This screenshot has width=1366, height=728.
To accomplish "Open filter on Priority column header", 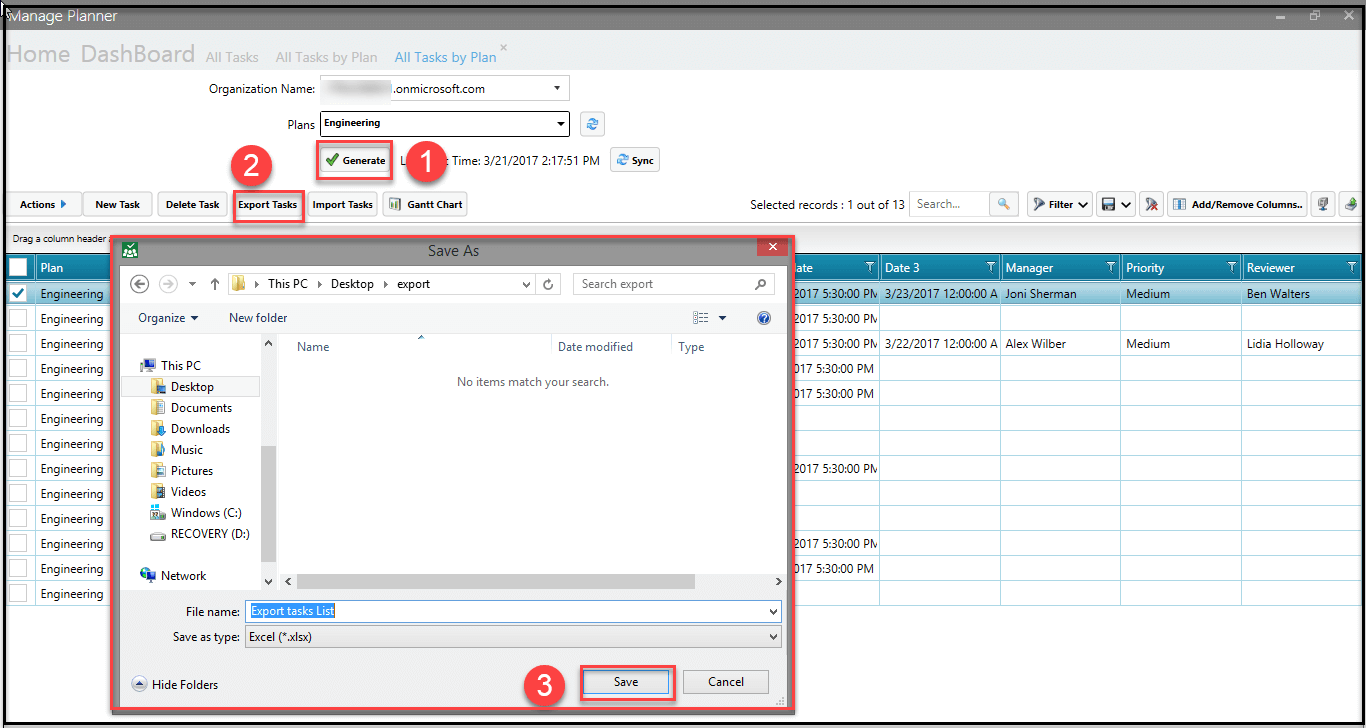I will point(1232,268).
